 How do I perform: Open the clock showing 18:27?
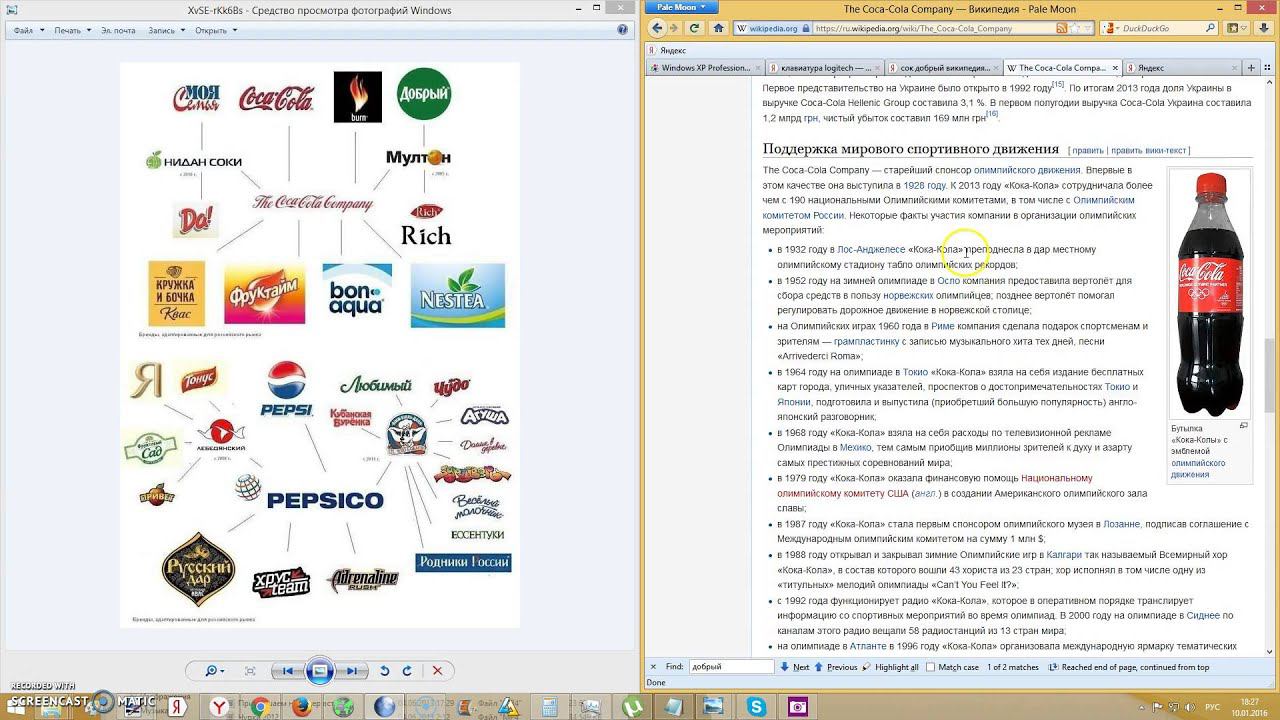(x=1250, y=707)
